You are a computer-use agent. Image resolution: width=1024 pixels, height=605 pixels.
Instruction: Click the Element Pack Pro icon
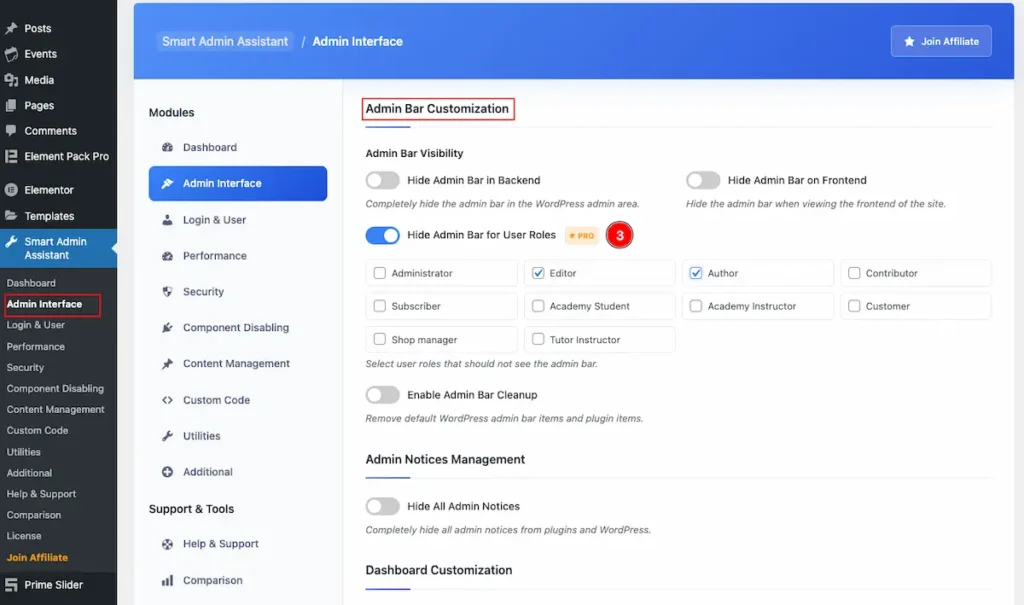[11, 156]
